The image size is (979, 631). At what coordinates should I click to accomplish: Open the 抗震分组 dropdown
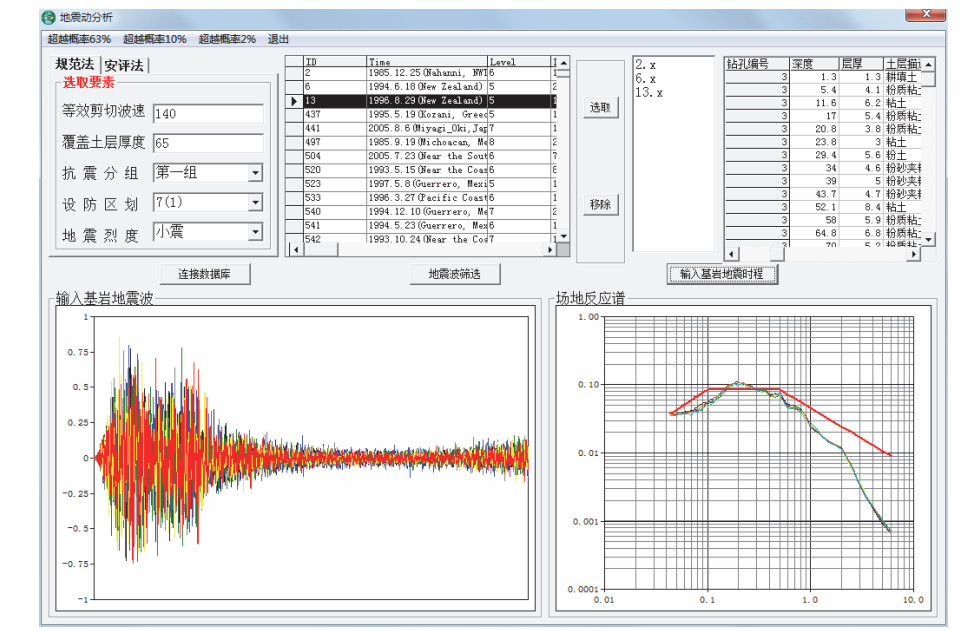pyautogui.click(x=255, y=173)
